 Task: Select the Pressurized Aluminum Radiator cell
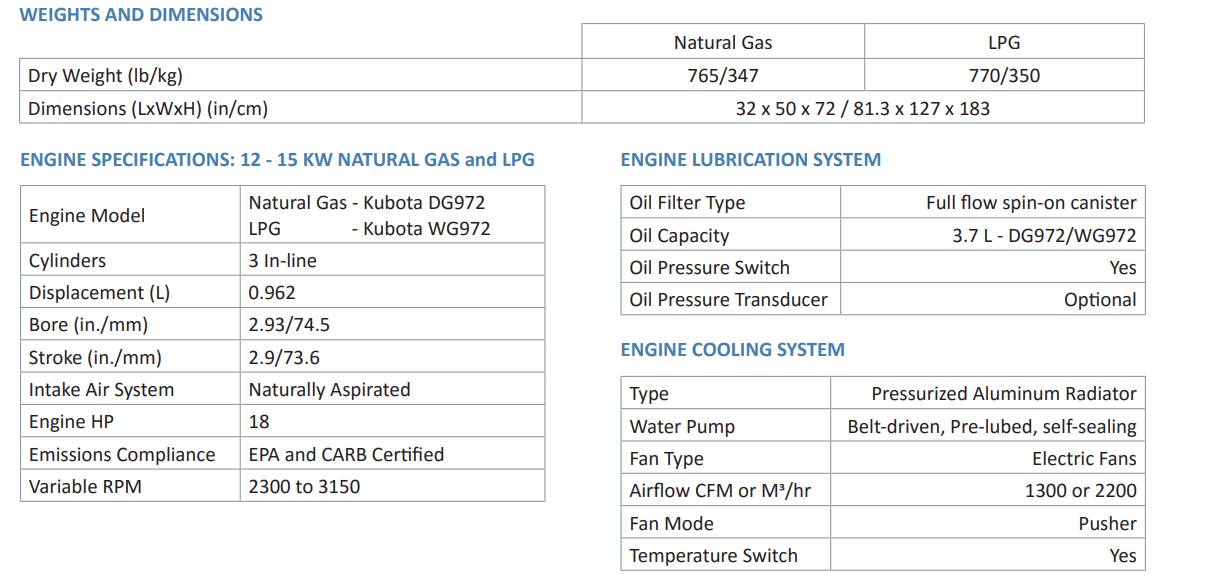1003,394
